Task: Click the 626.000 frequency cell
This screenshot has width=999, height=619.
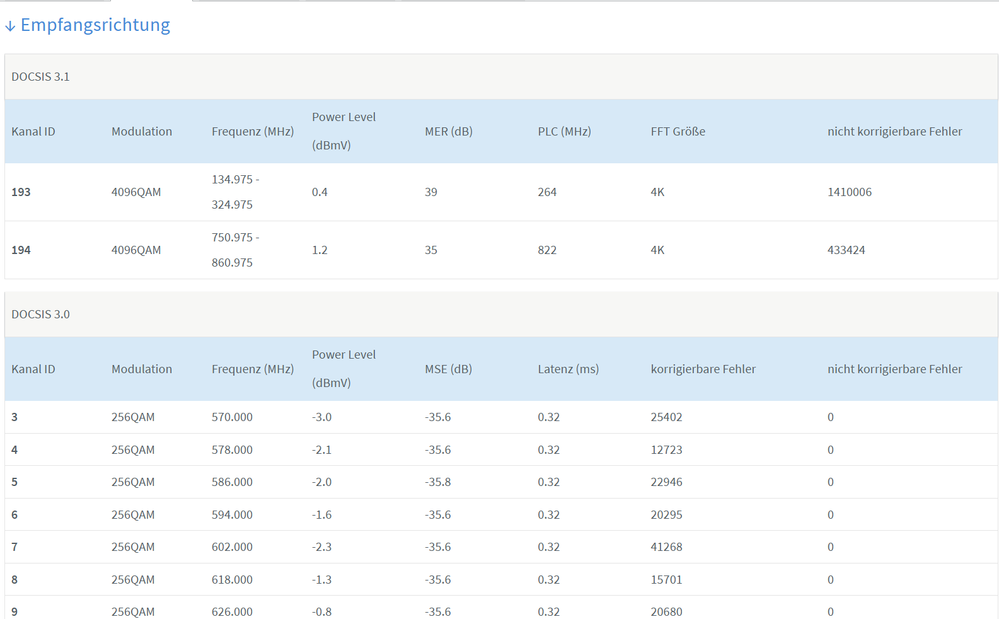Action: (x=232, y=611)
